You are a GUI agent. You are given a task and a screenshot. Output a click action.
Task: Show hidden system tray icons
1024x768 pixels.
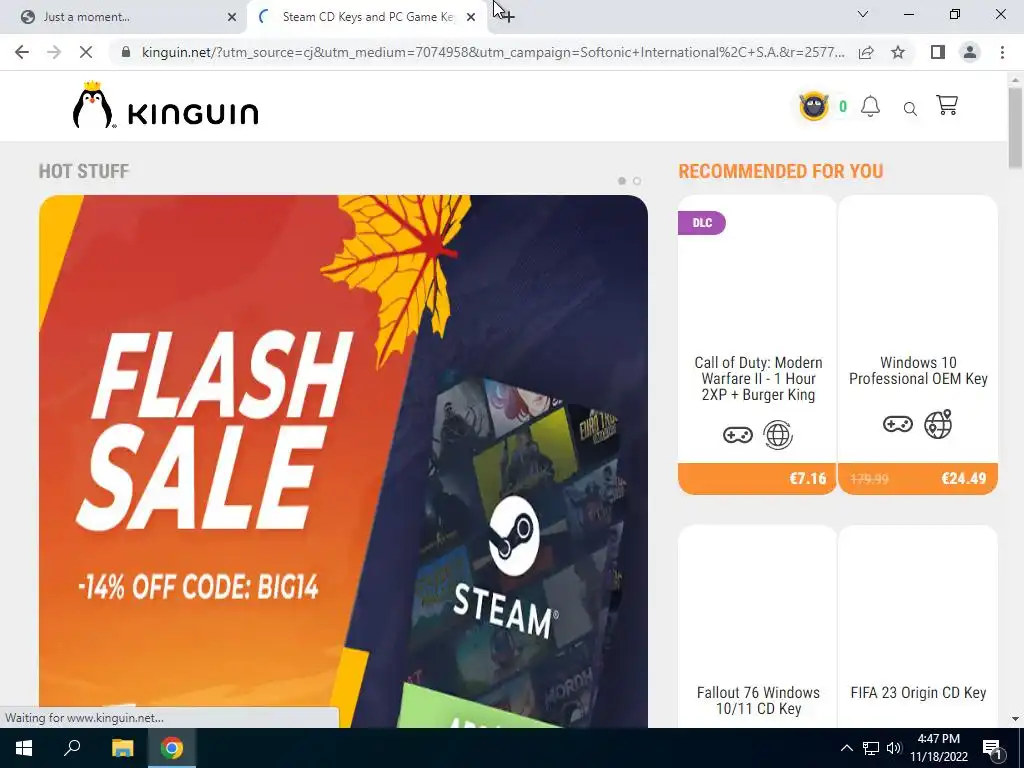point(846,748)
